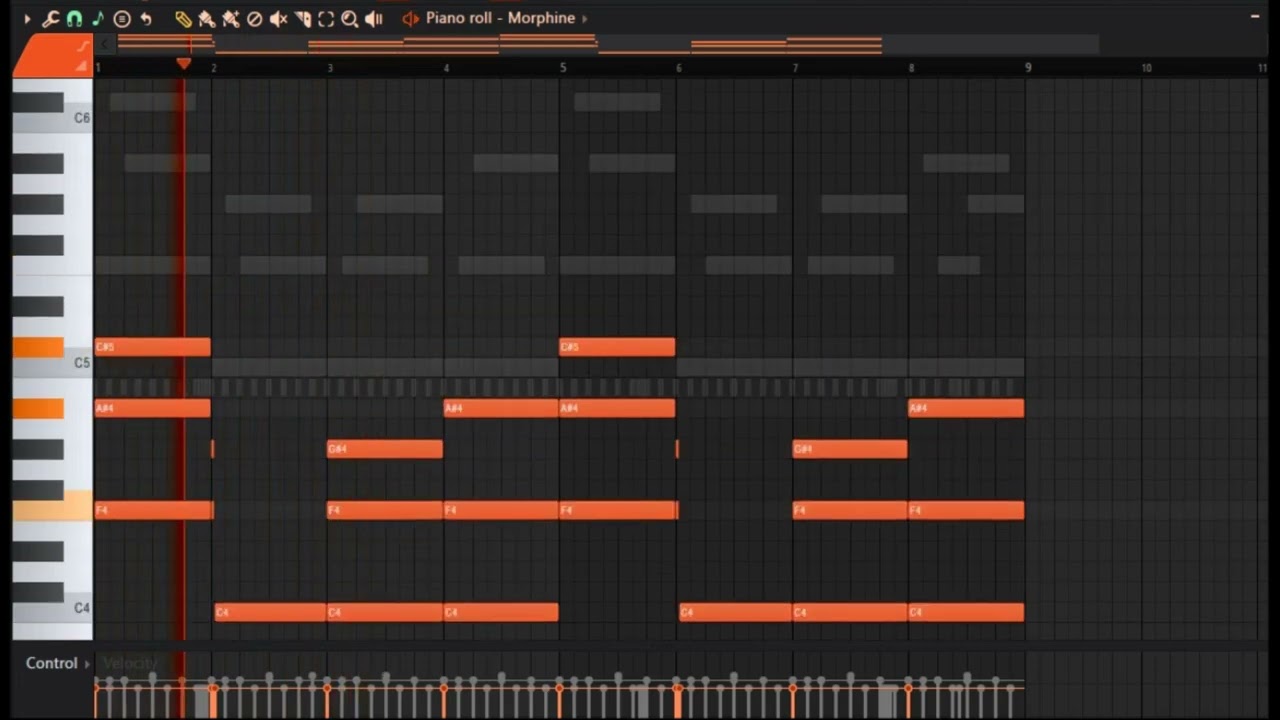
Task: Select the Draw pencil tool
Action: (183, 18)
